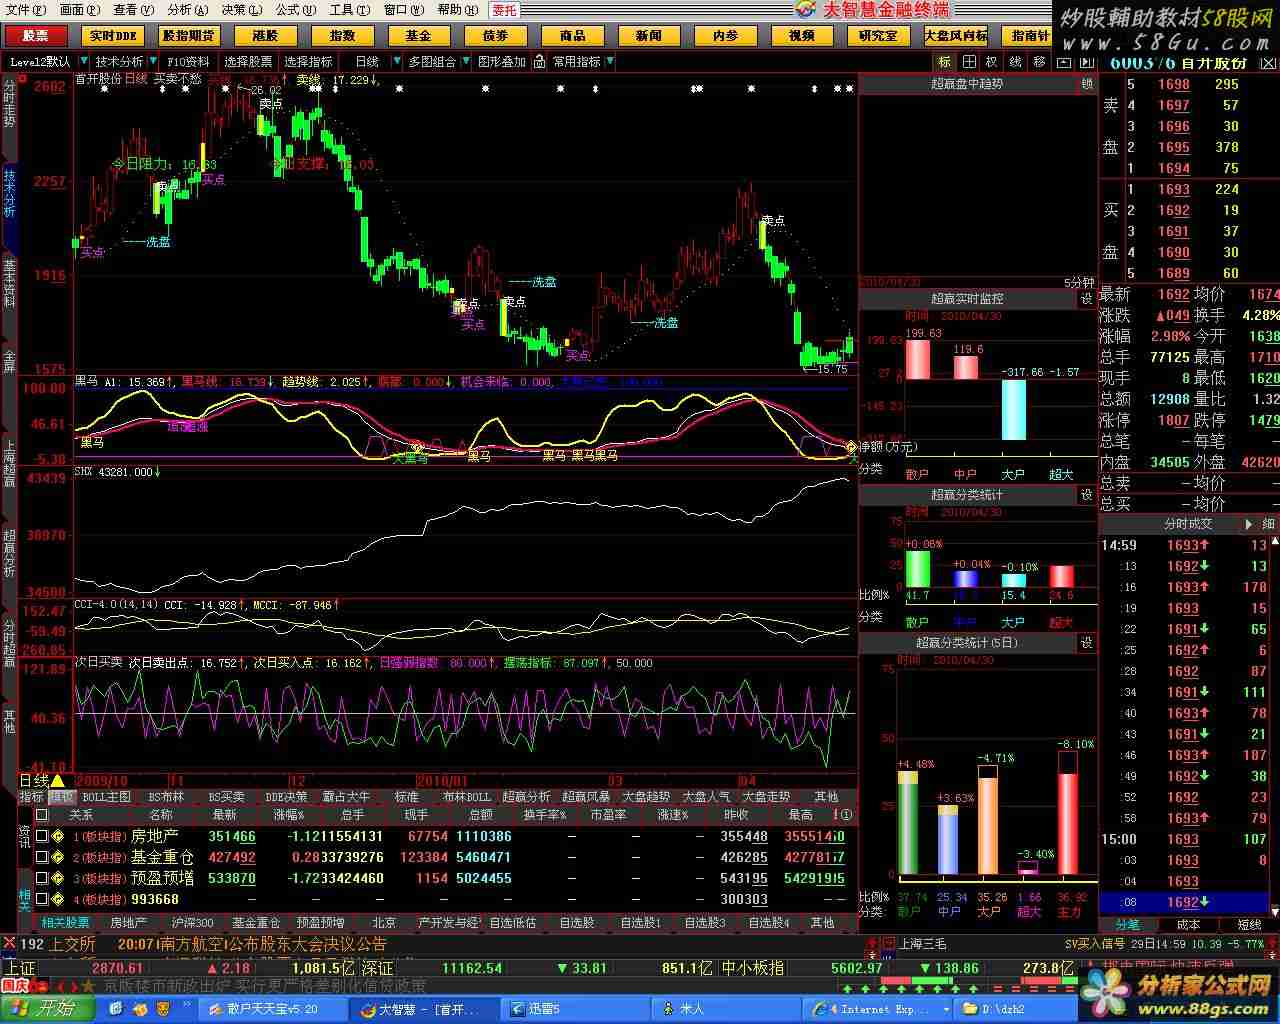Click the 股指期货 button
The image size is (1280, 1024).
tap(189, 35)
